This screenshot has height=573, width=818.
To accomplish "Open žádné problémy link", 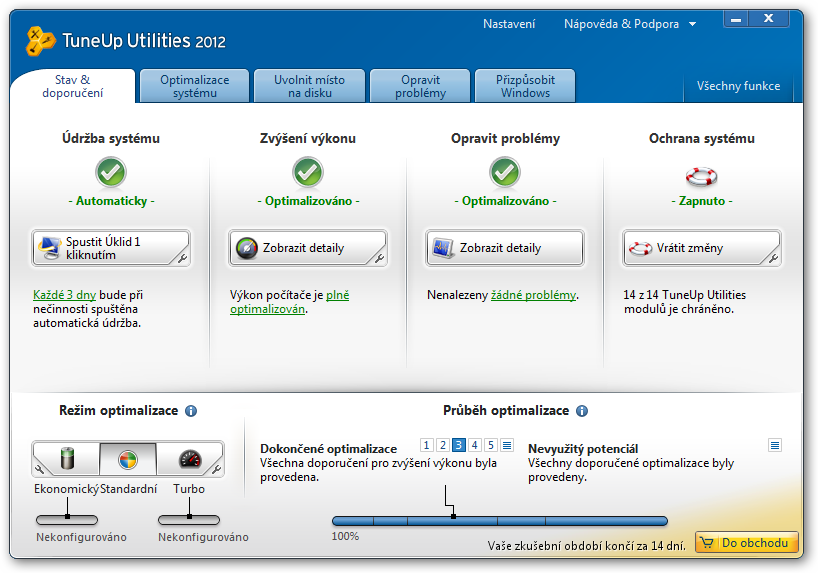I will tap(533, 295).
